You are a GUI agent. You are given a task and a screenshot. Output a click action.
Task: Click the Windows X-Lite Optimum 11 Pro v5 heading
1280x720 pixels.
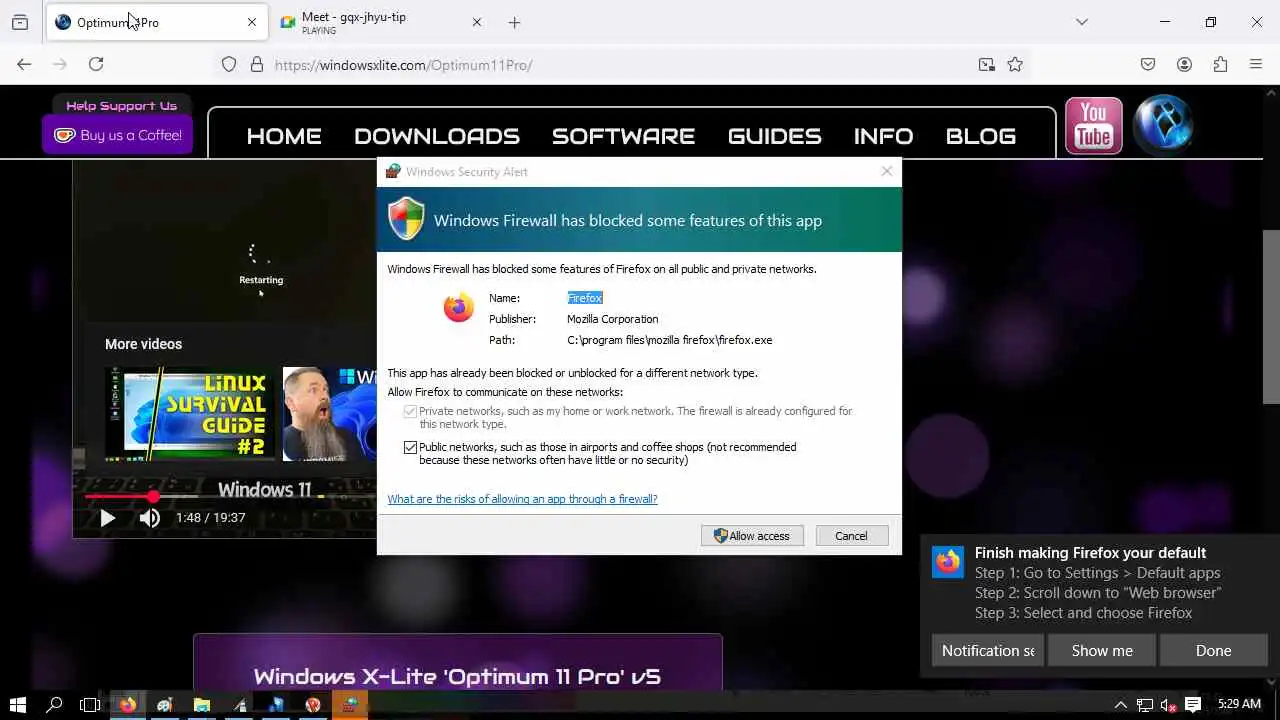pyautogui.click(x=457, y=676)
